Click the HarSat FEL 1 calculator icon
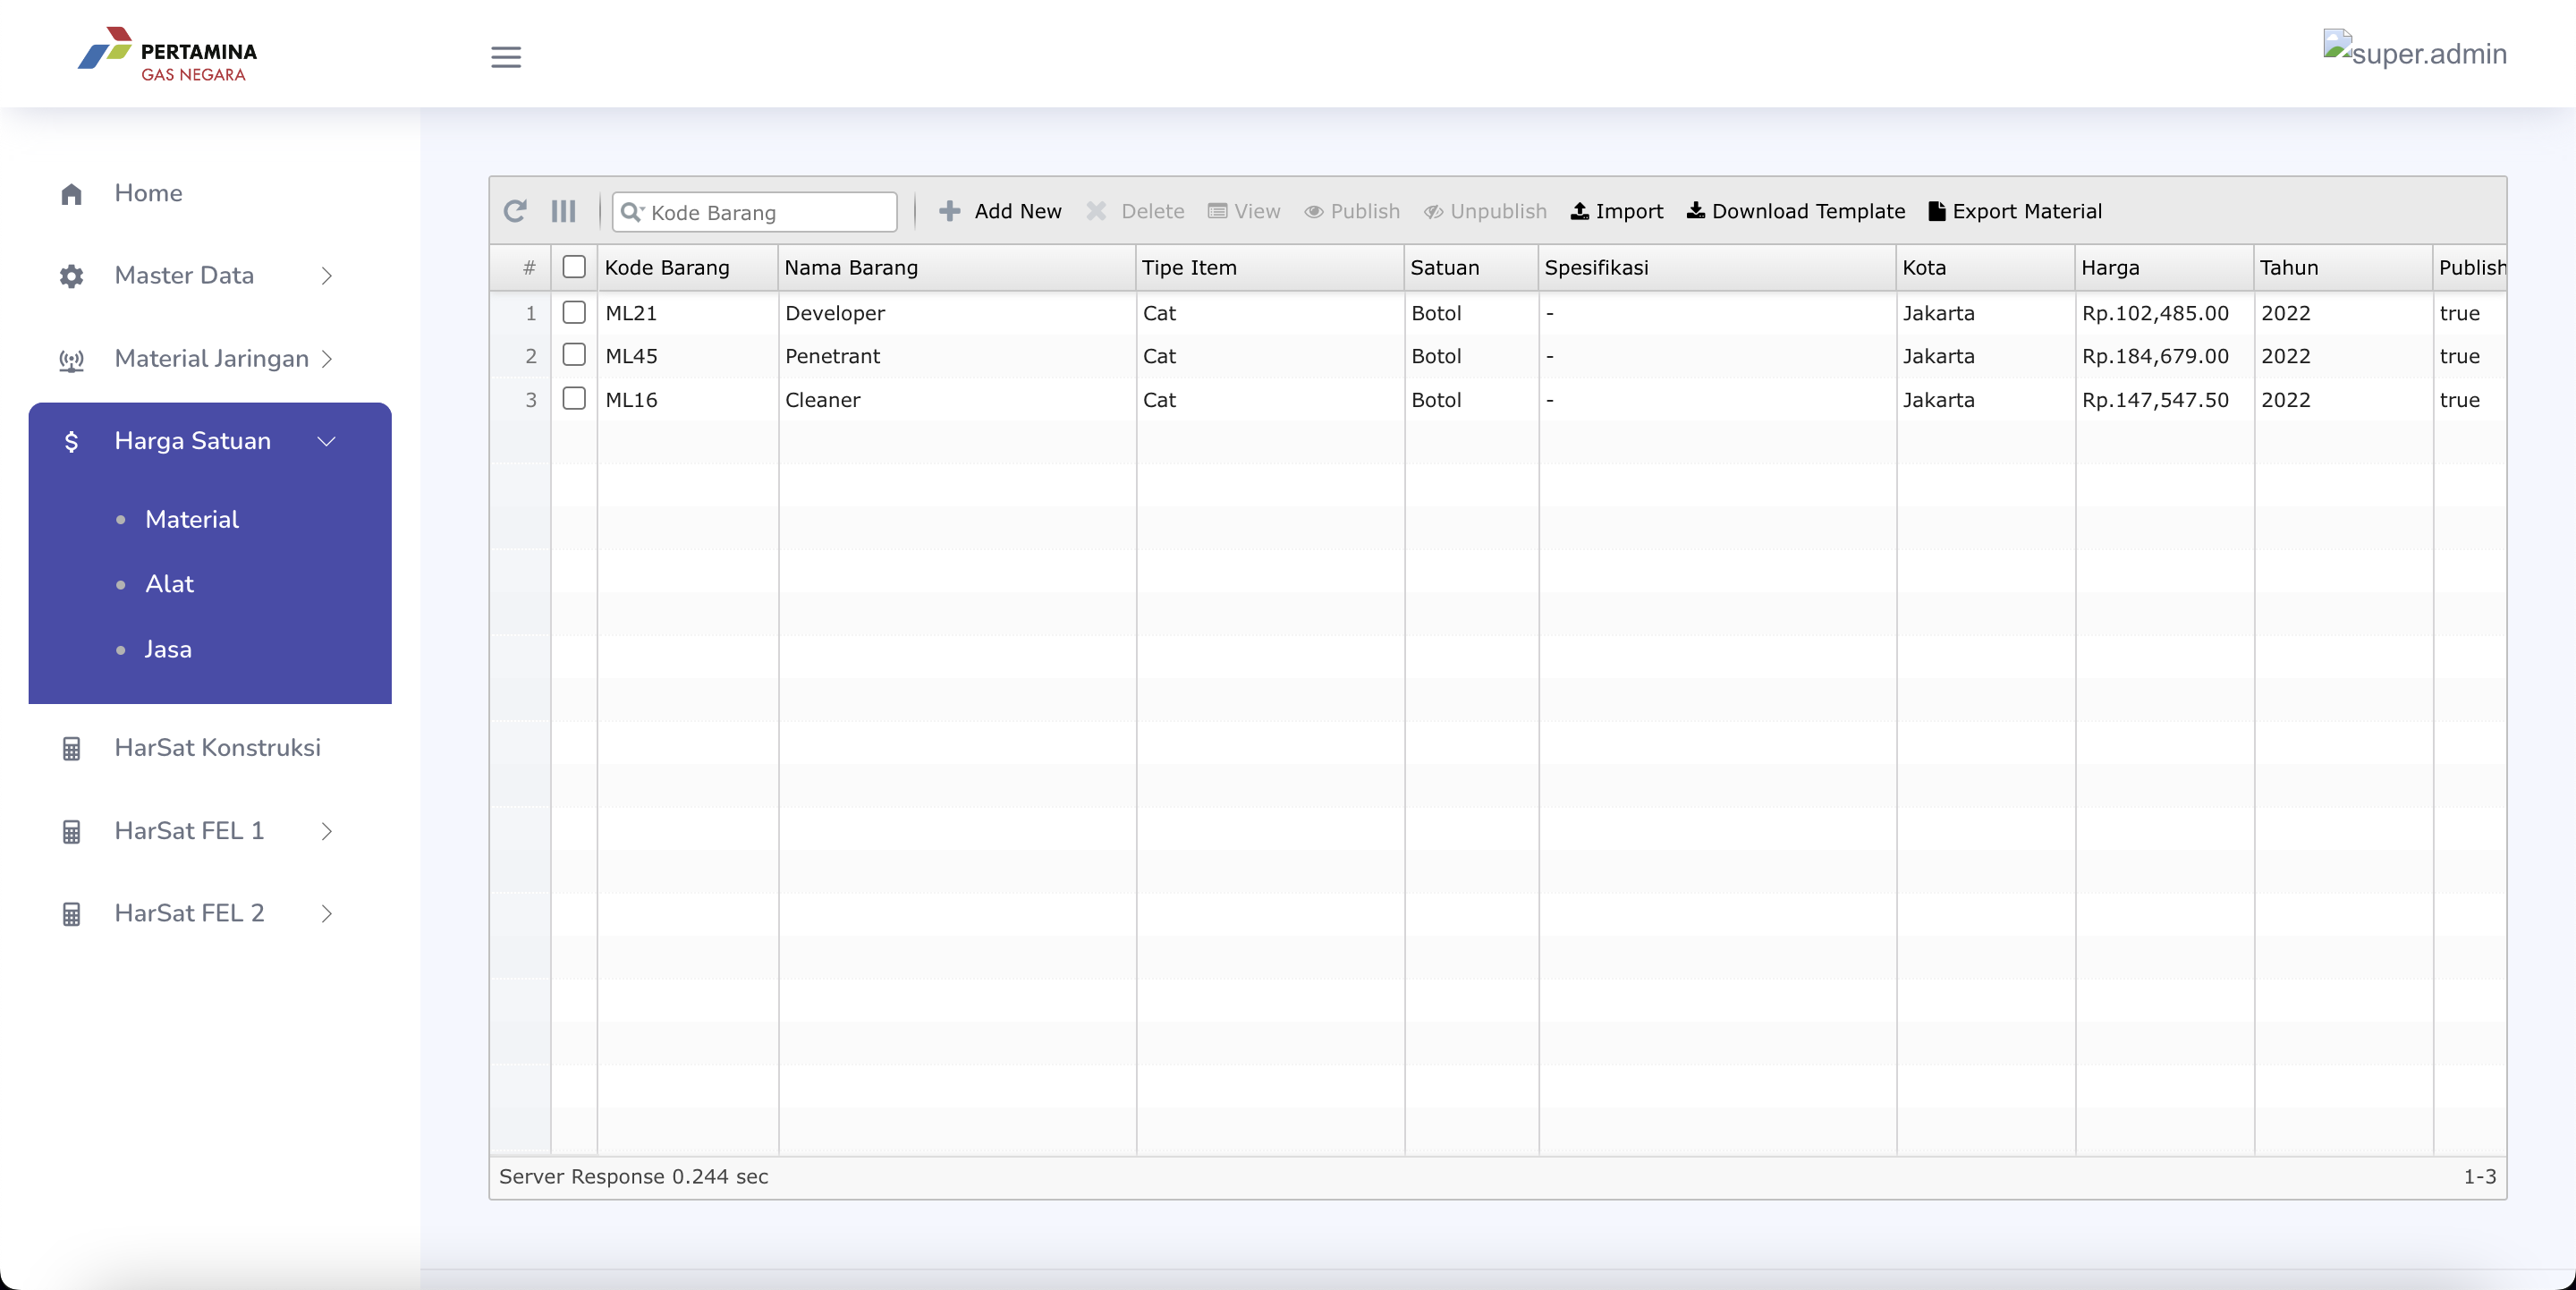The image size is (2576, 1290). (71, 831)
